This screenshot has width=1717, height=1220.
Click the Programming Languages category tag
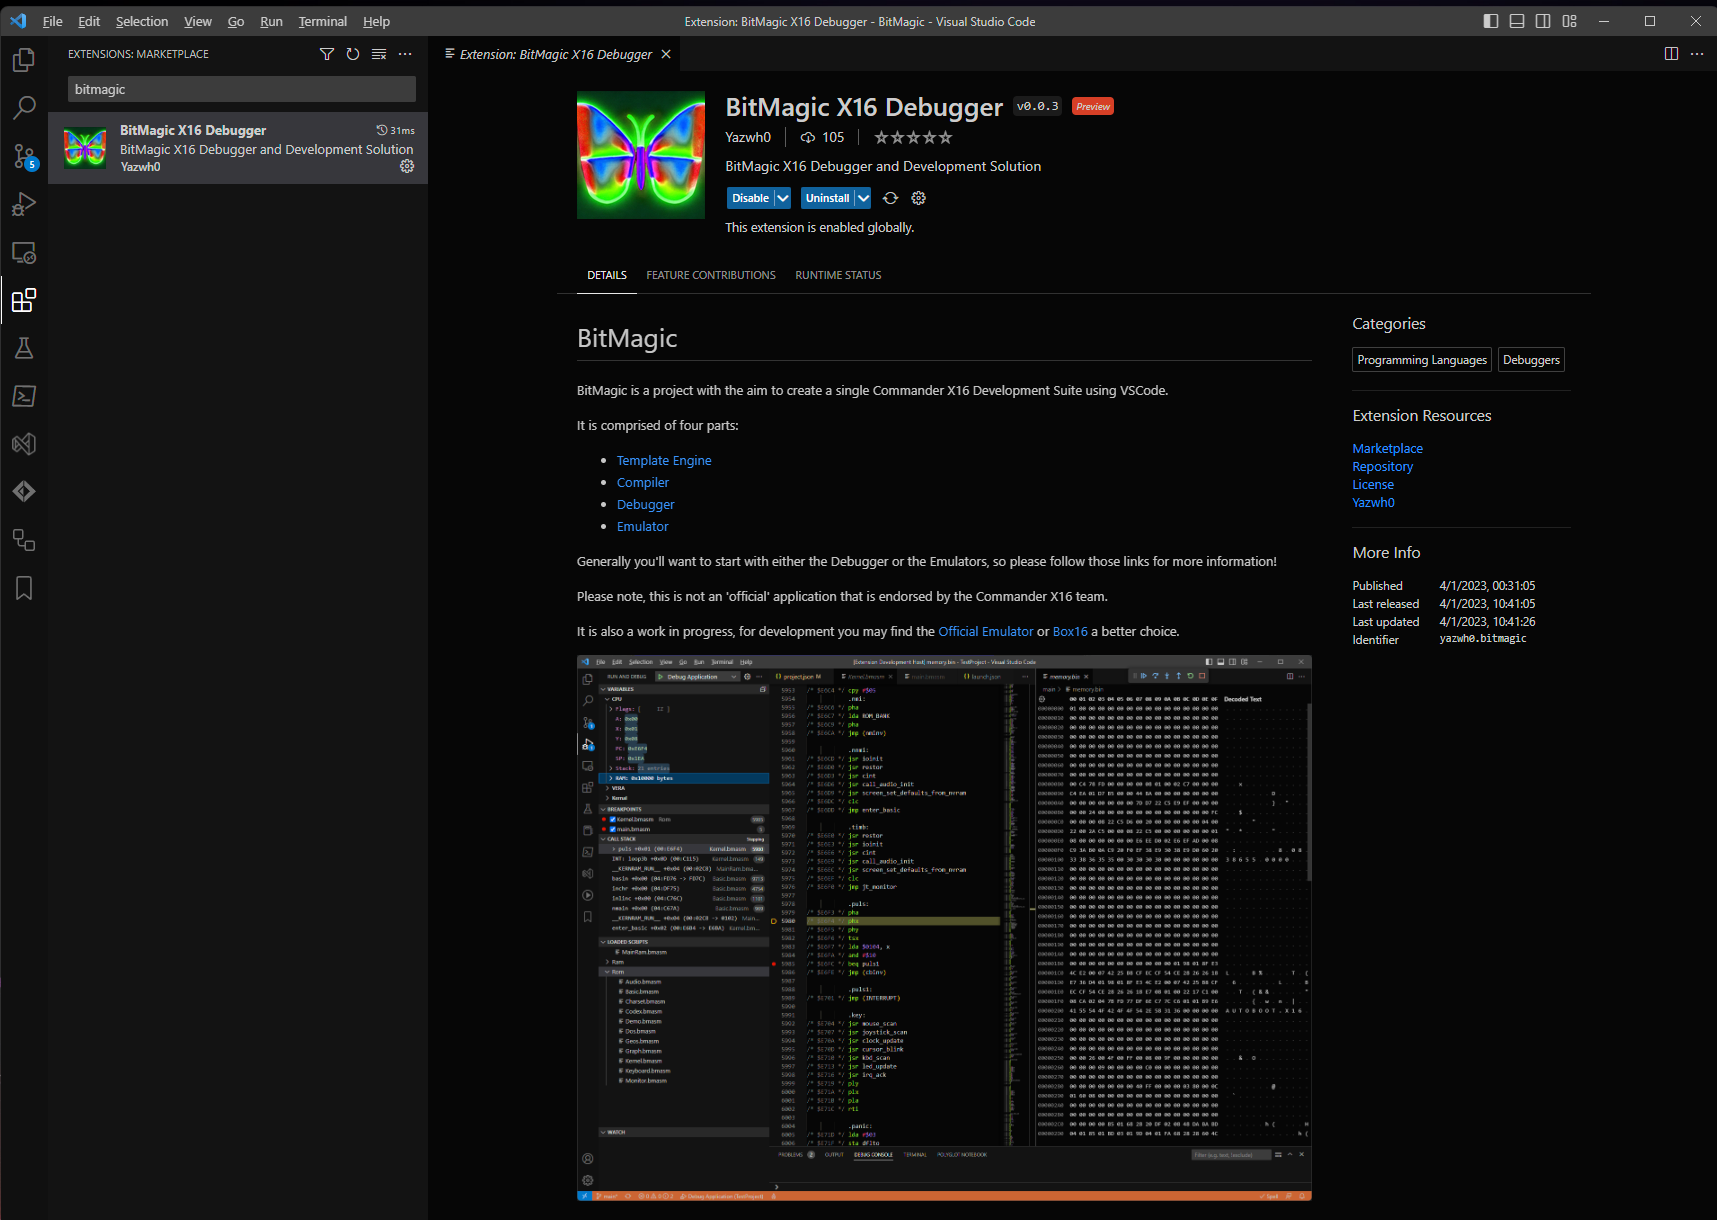point(1422,360)
